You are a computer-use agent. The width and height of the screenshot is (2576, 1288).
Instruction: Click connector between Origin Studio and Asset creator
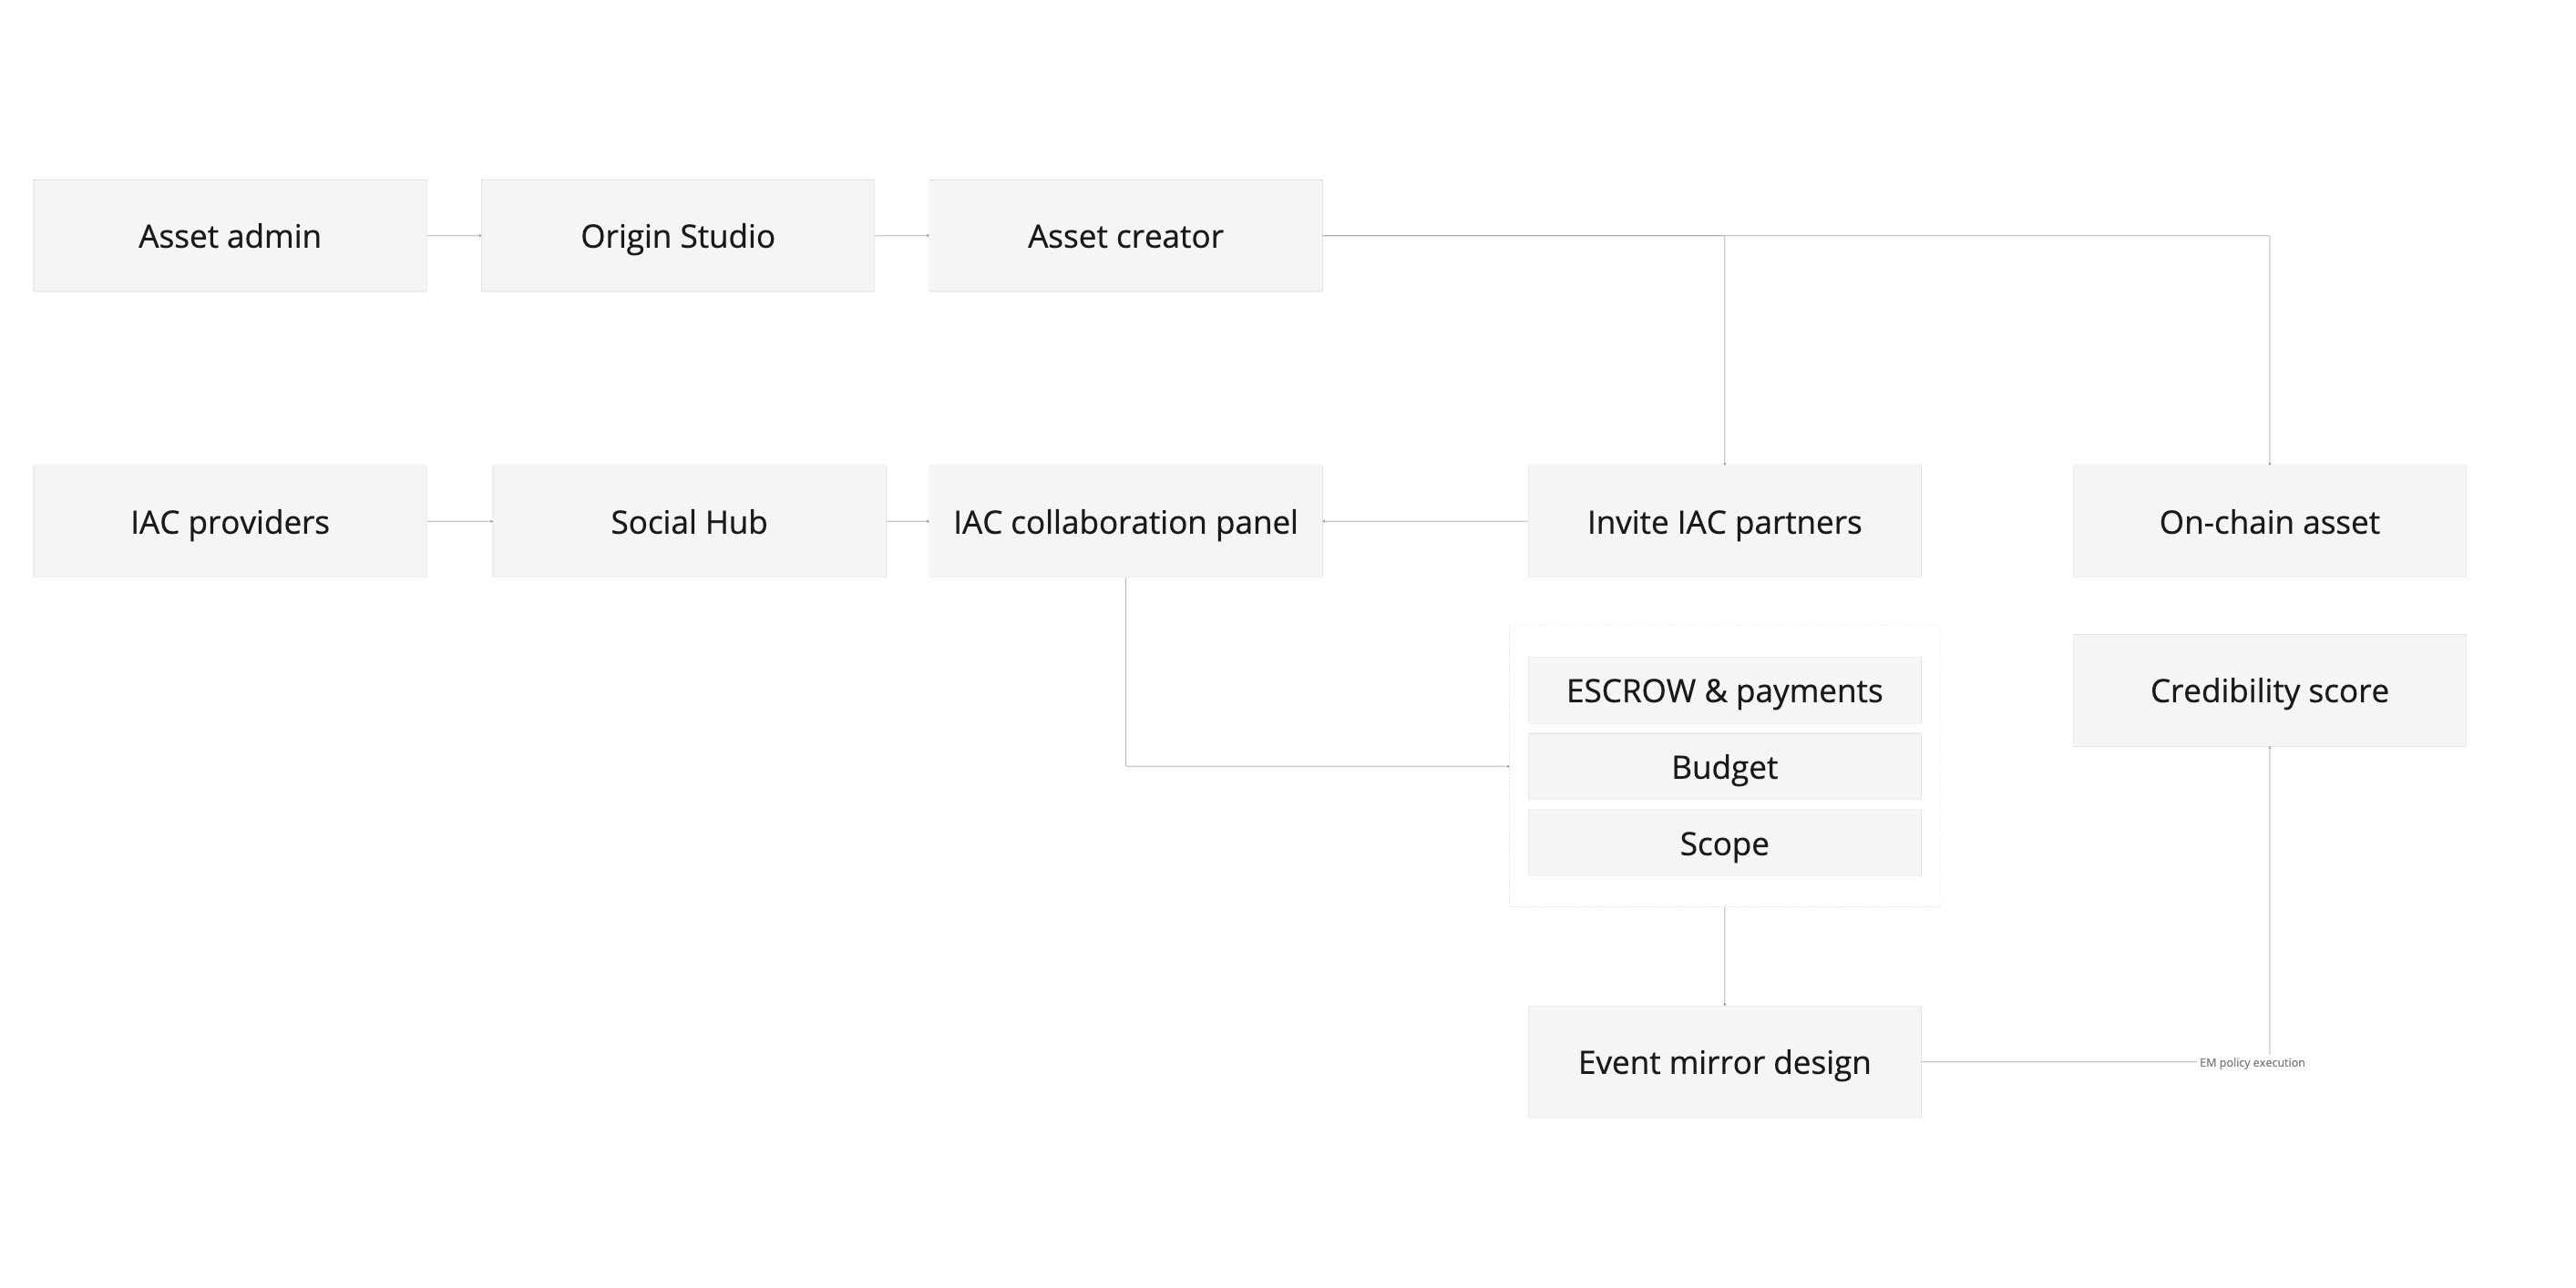901,236
